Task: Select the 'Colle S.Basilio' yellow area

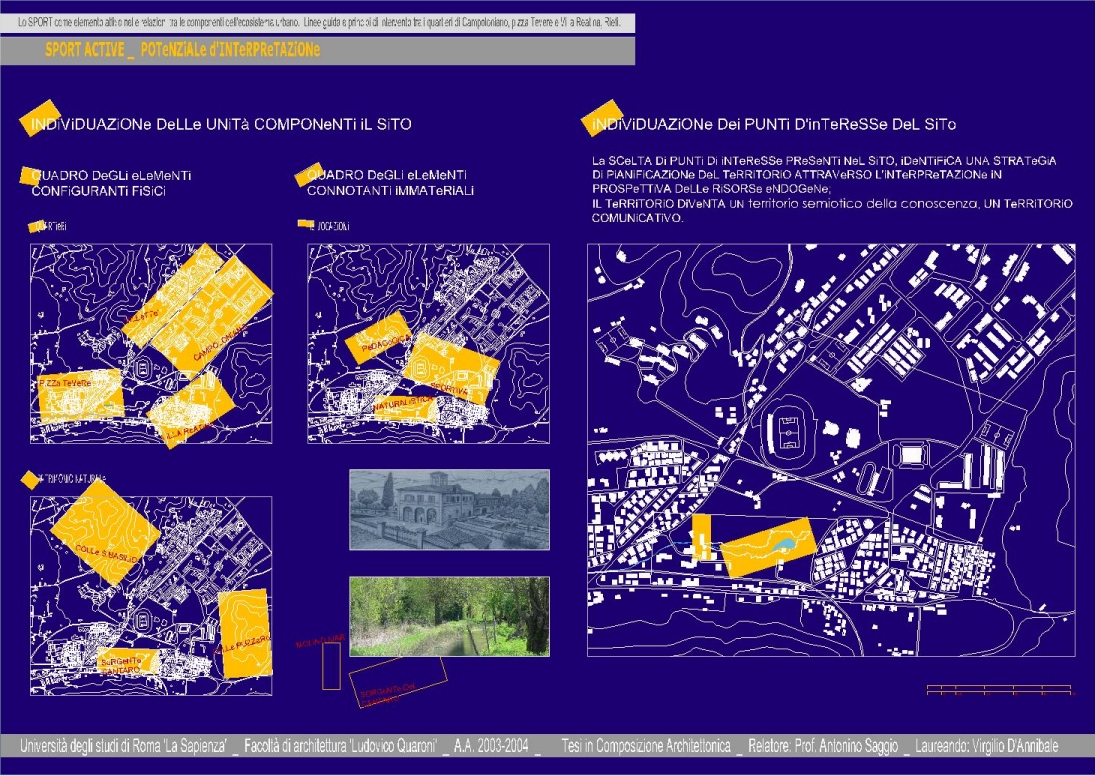Action: (104, 537)
